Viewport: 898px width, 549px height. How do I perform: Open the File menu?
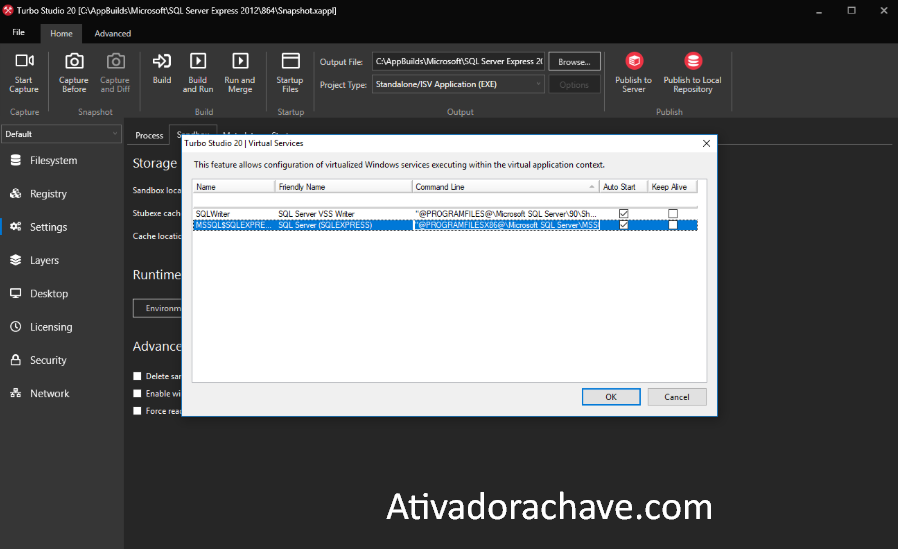(18, 33)
